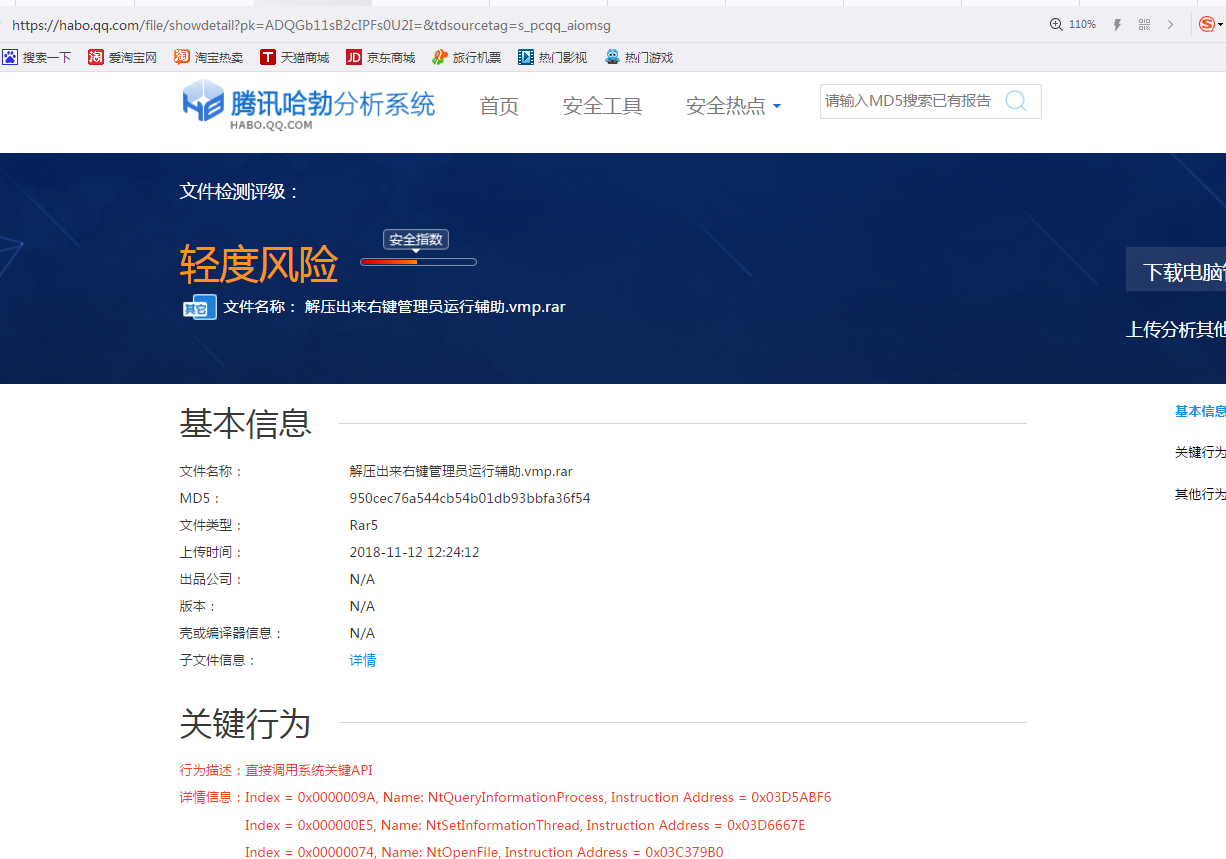Screen dimensions: 1226x859
Task: Open the 搜索一下 Baidu bookmark
Action: tap(37, 58)
